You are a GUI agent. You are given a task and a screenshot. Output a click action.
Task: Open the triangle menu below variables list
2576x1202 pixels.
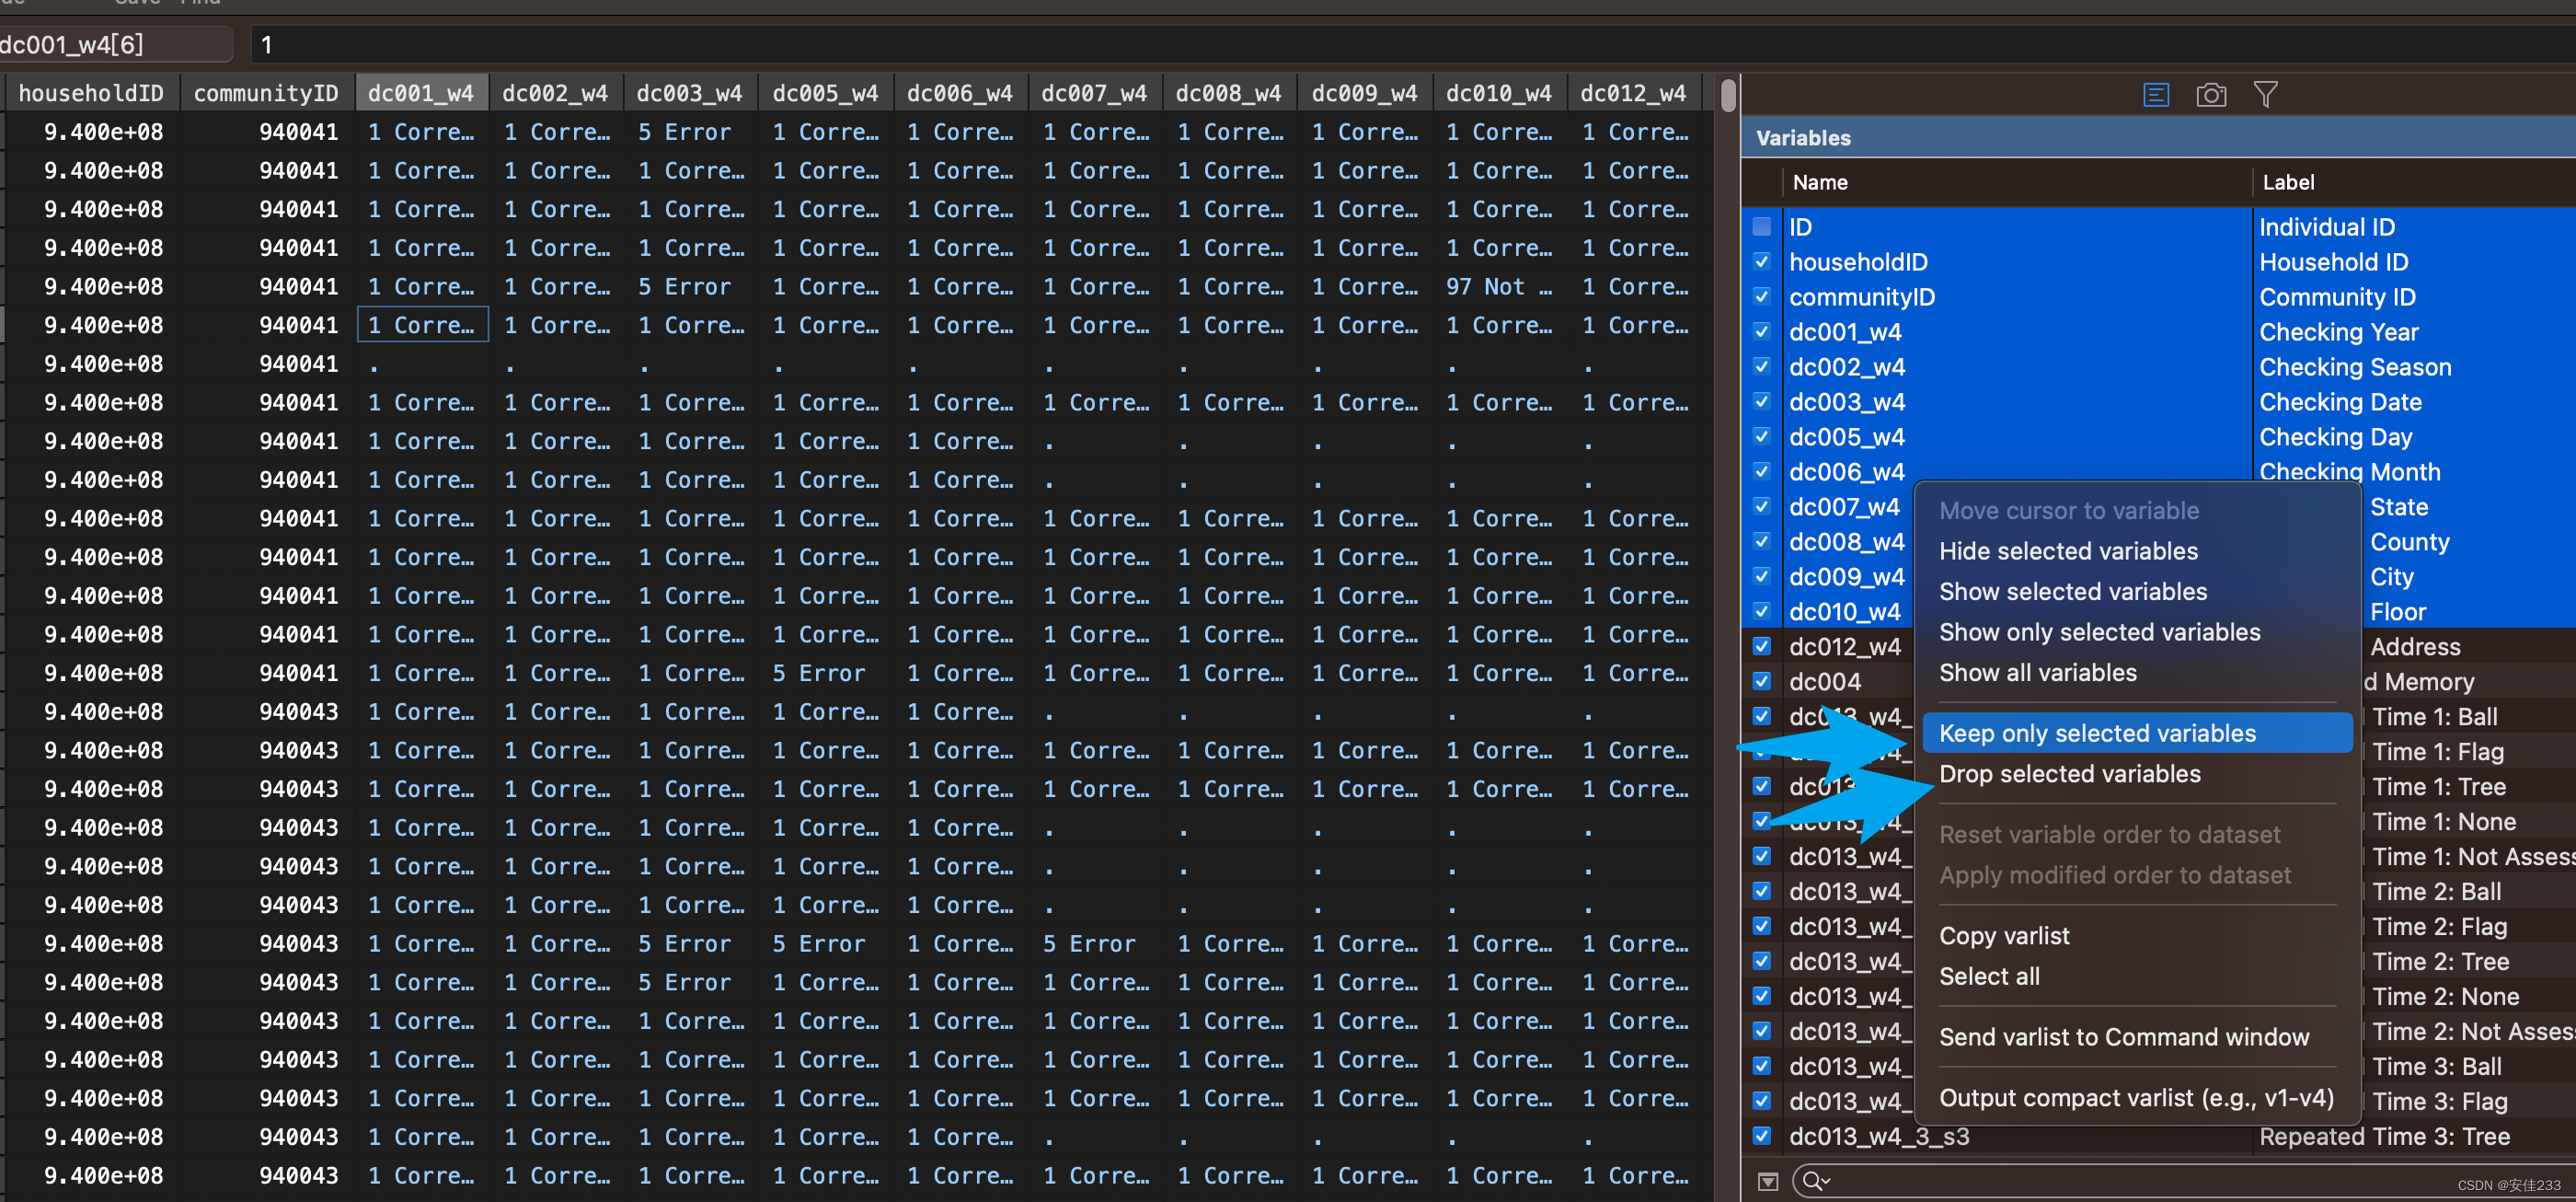click(1768, 1181)
